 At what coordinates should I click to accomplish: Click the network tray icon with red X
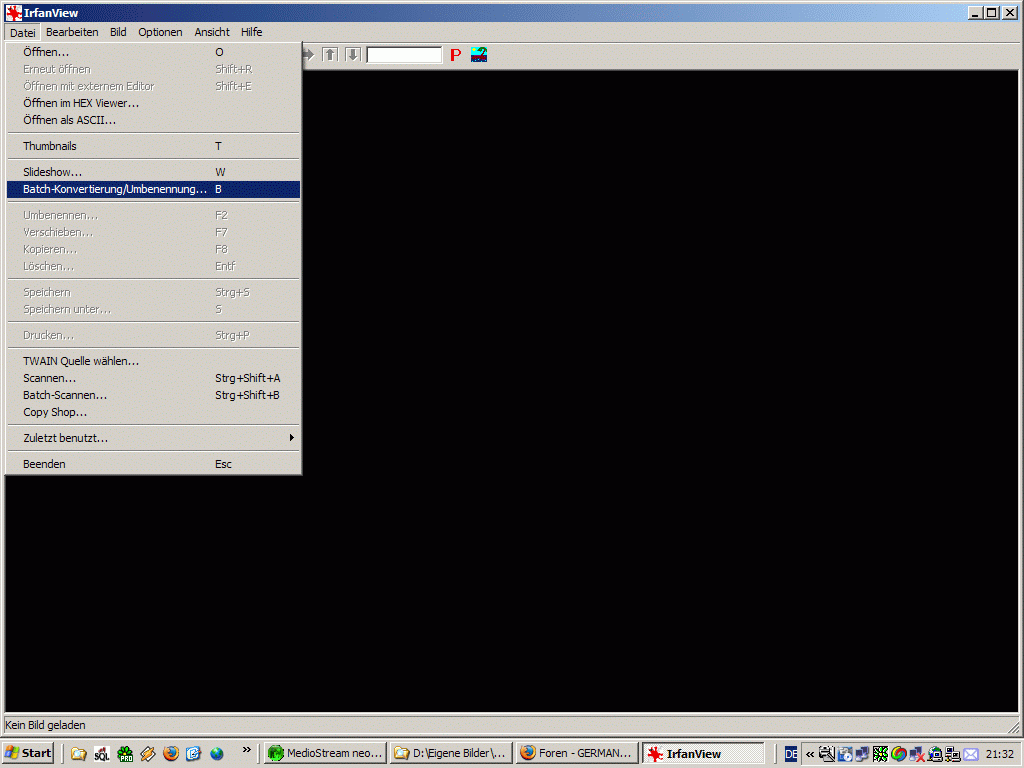[917, 754]
